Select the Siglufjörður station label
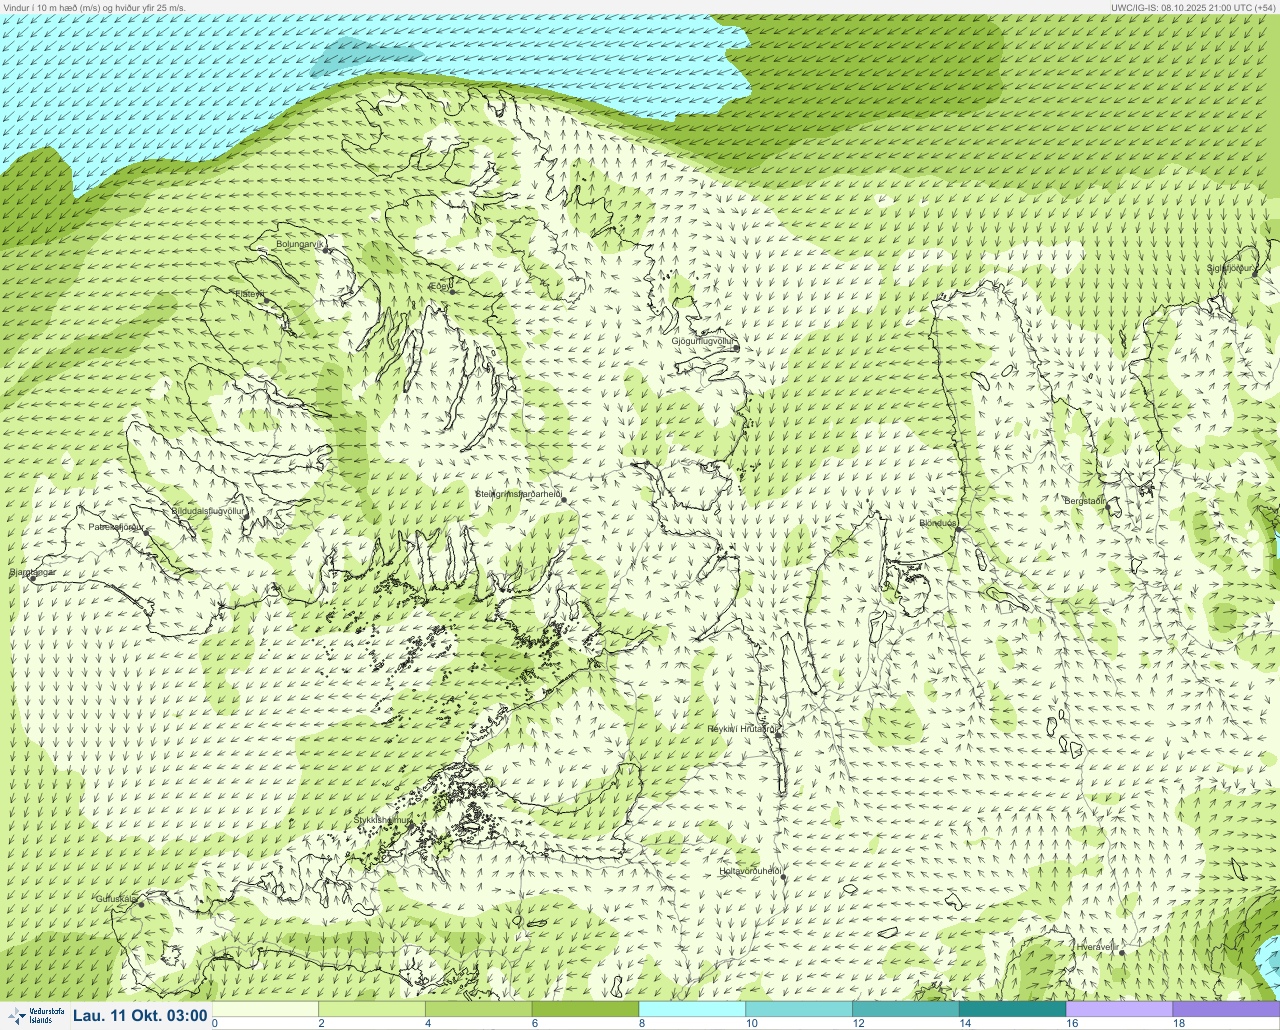This screenshot has height=1030, width=1280. (1230, 268)
